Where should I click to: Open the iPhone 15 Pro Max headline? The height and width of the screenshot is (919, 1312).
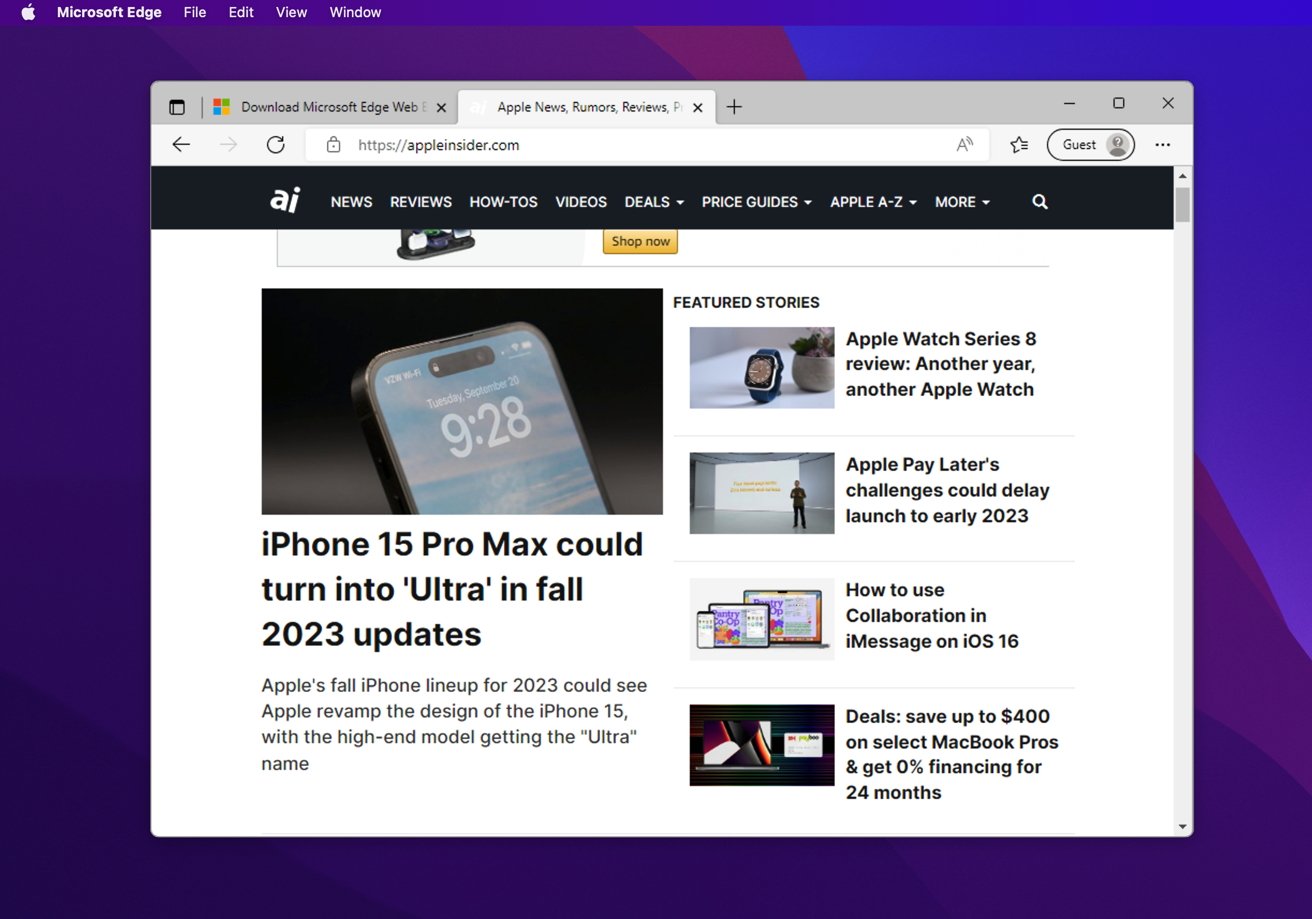[x=452, y=589]
